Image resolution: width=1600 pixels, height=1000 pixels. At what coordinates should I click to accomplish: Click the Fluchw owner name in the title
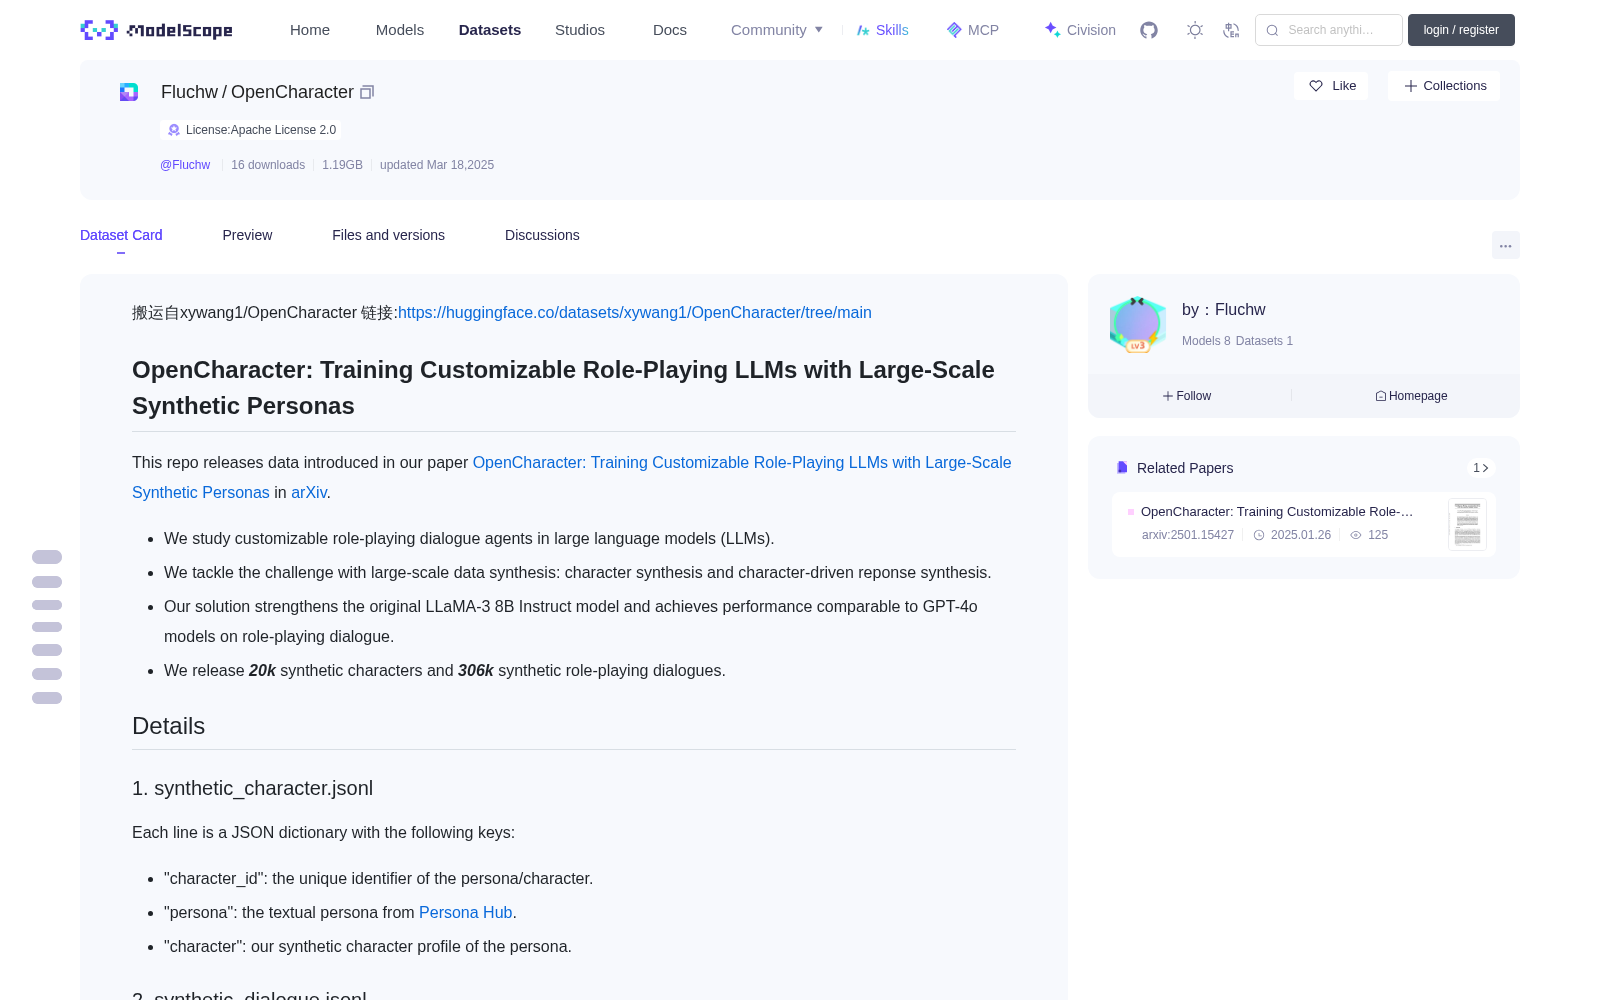point(189,92)
